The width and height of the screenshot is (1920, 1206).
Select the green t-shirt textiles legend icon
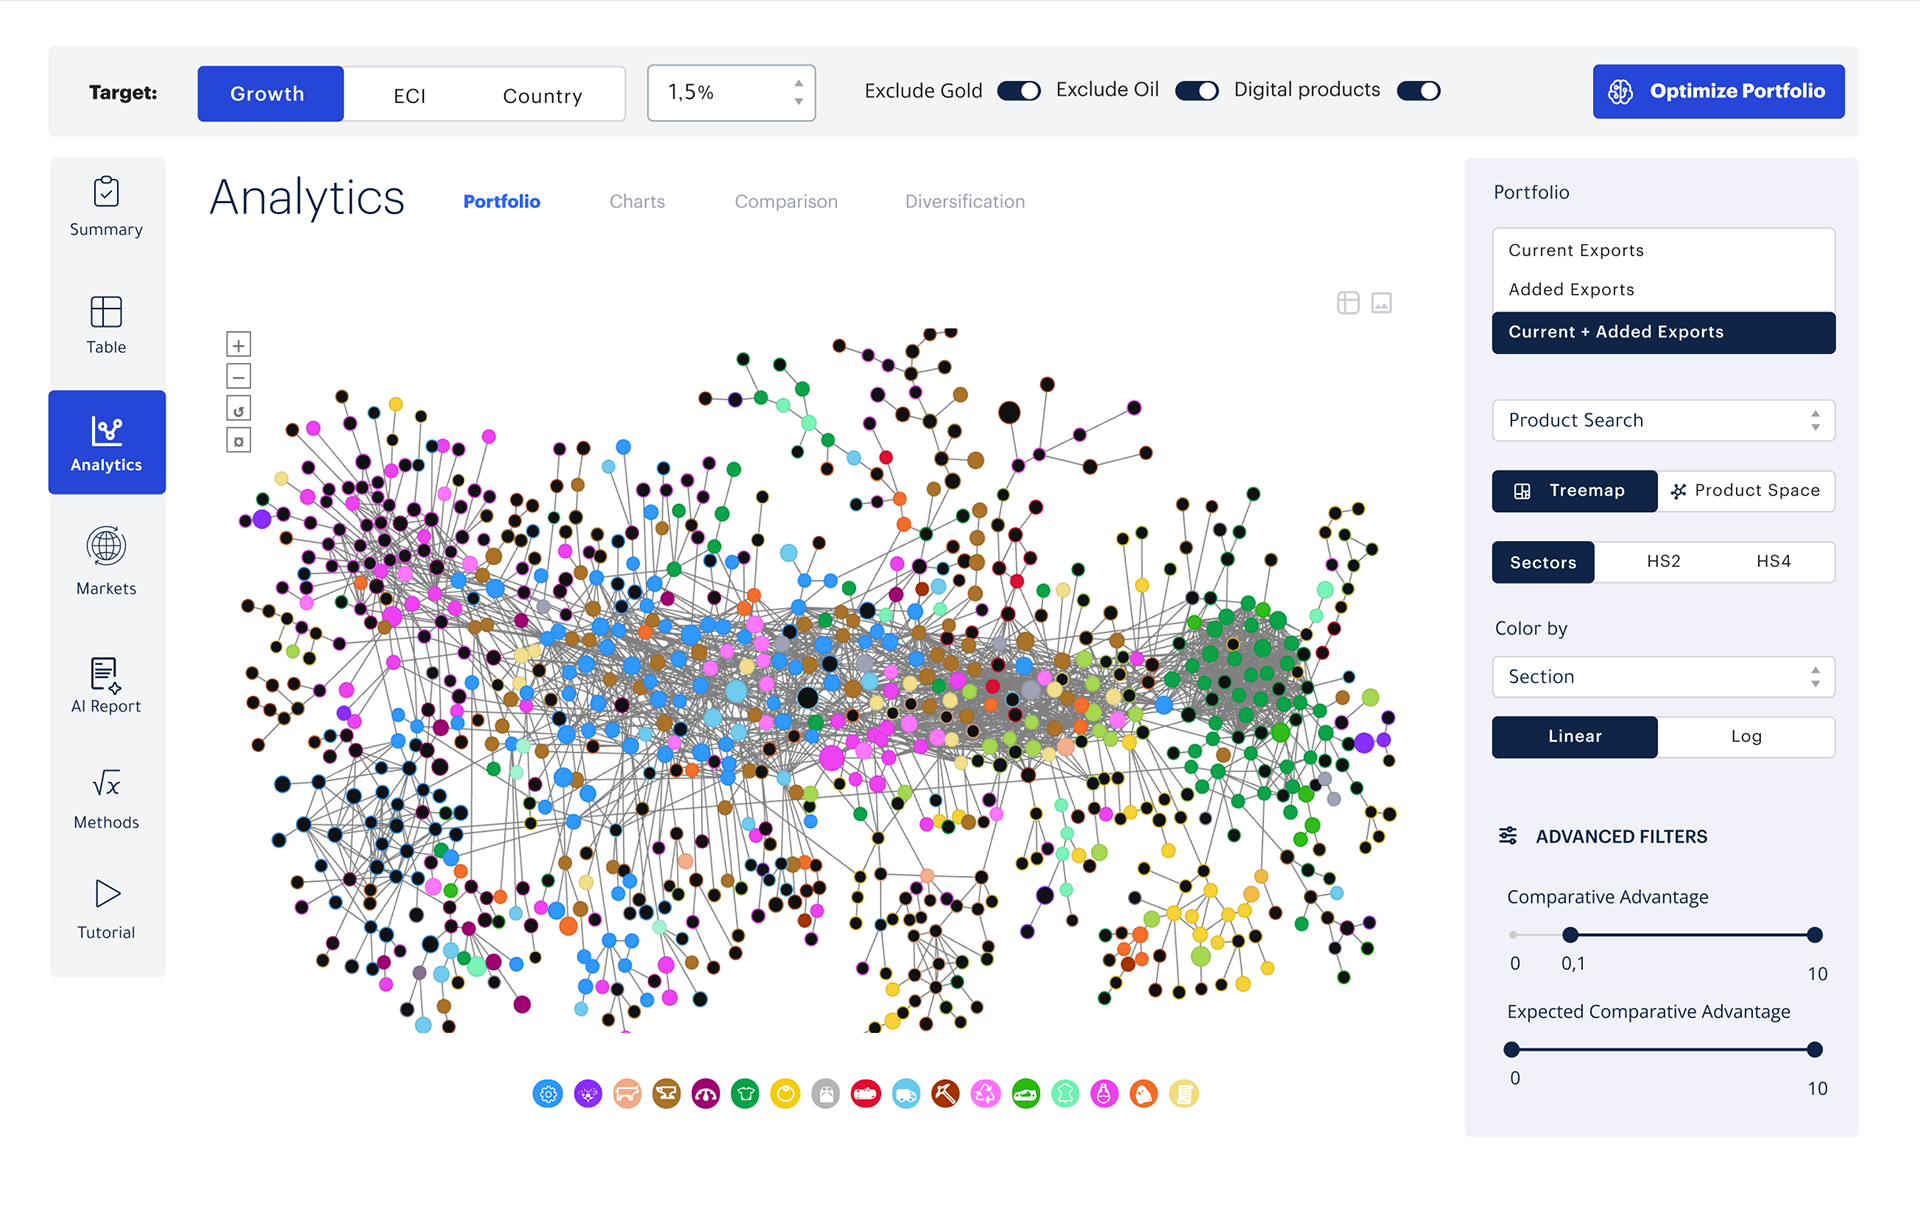(x=745, y=1094)
